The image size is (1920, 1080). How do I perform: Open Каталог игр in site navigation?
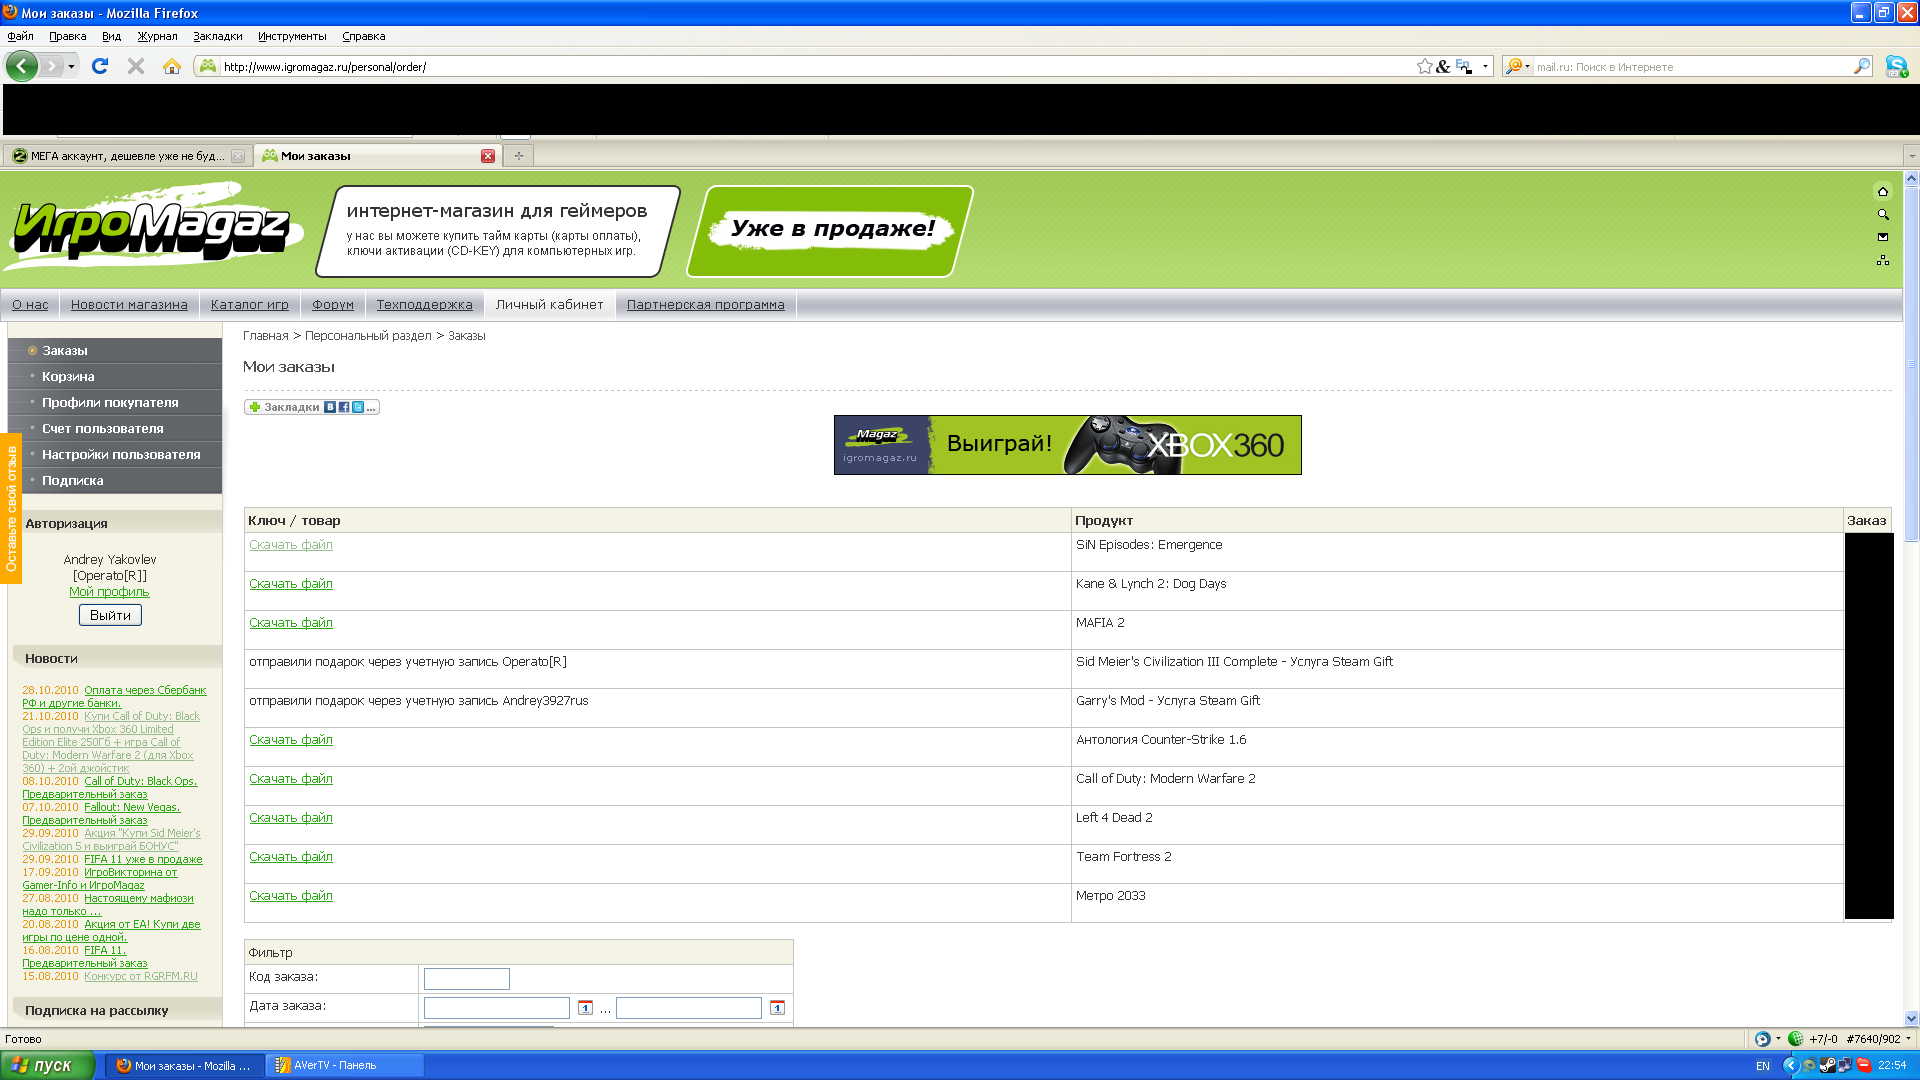250,305
